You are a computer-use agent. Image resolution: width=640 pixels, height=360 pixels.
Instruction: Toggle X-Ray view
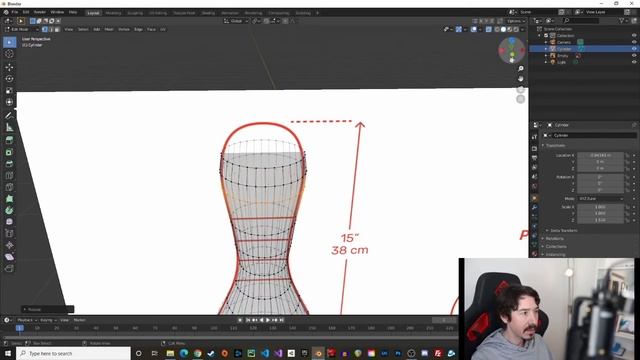pyautogui.click(x=489, y=29)
